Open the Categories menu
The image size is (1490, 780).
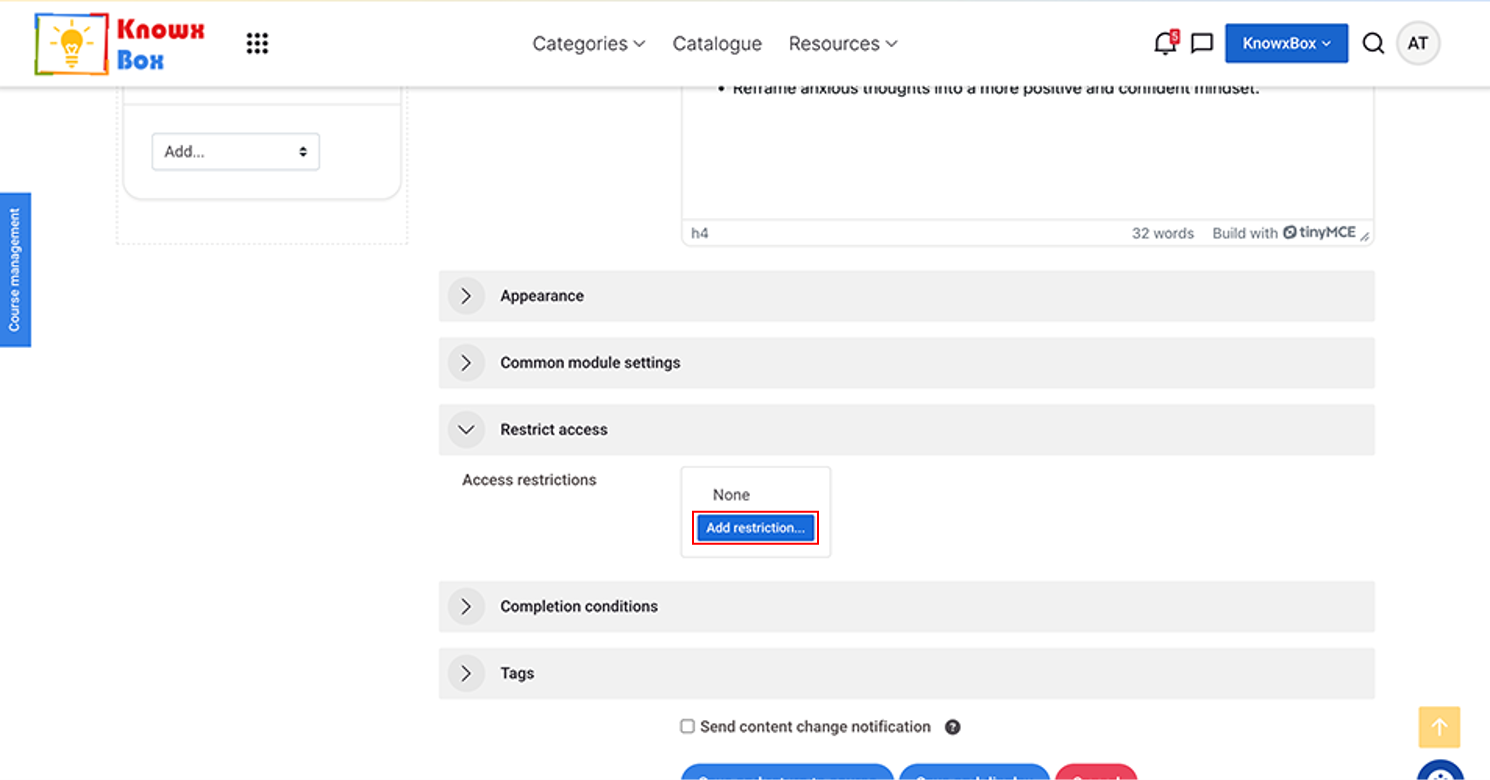[x=589, y=43]
